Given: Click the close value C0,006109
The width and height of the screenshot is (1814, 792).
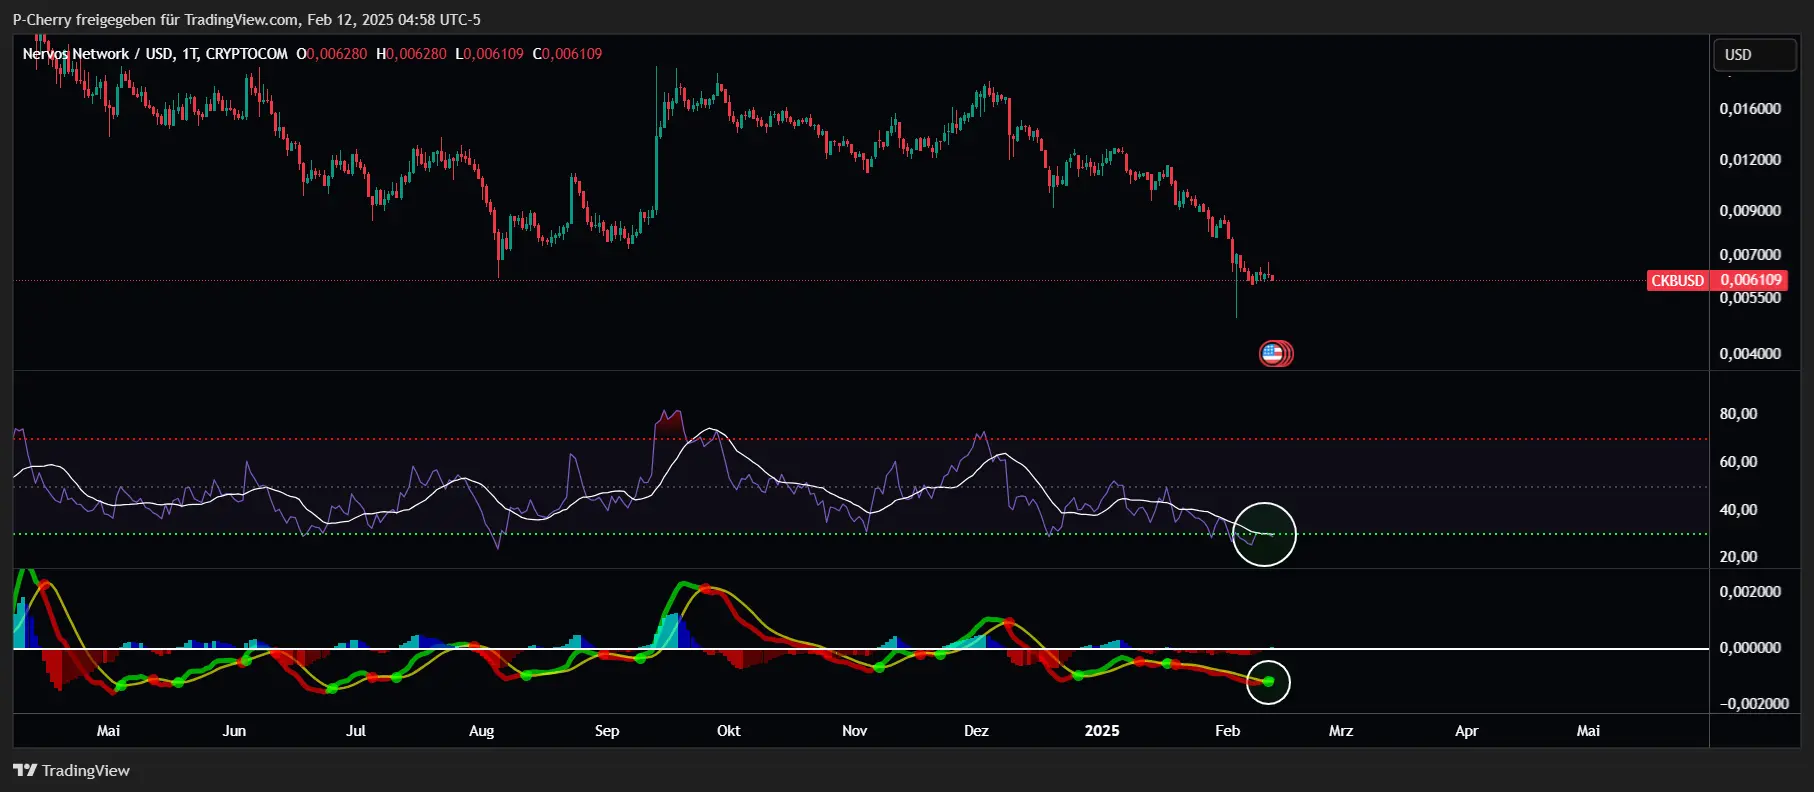Looking at the screenshot, I should pyautogui.click(x=567, y=54).
